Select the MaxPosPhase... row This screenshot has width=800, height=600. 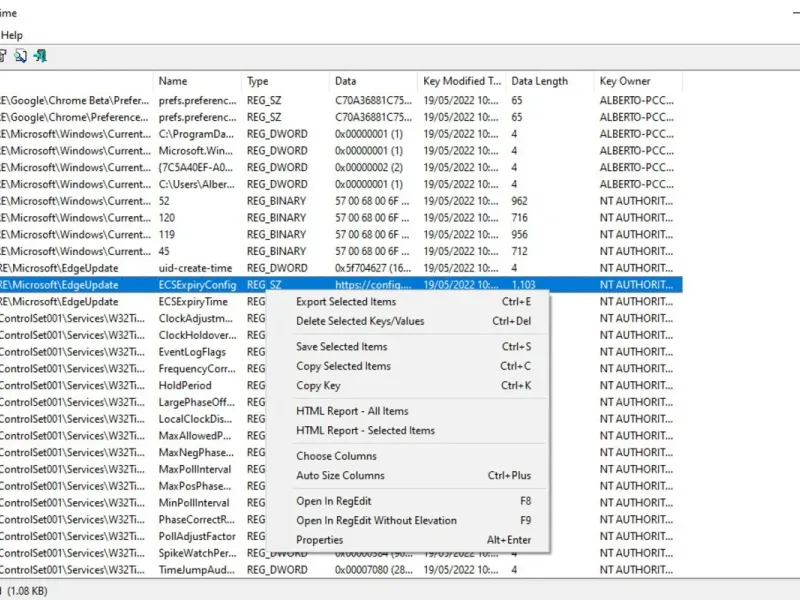tap(341, 486)
